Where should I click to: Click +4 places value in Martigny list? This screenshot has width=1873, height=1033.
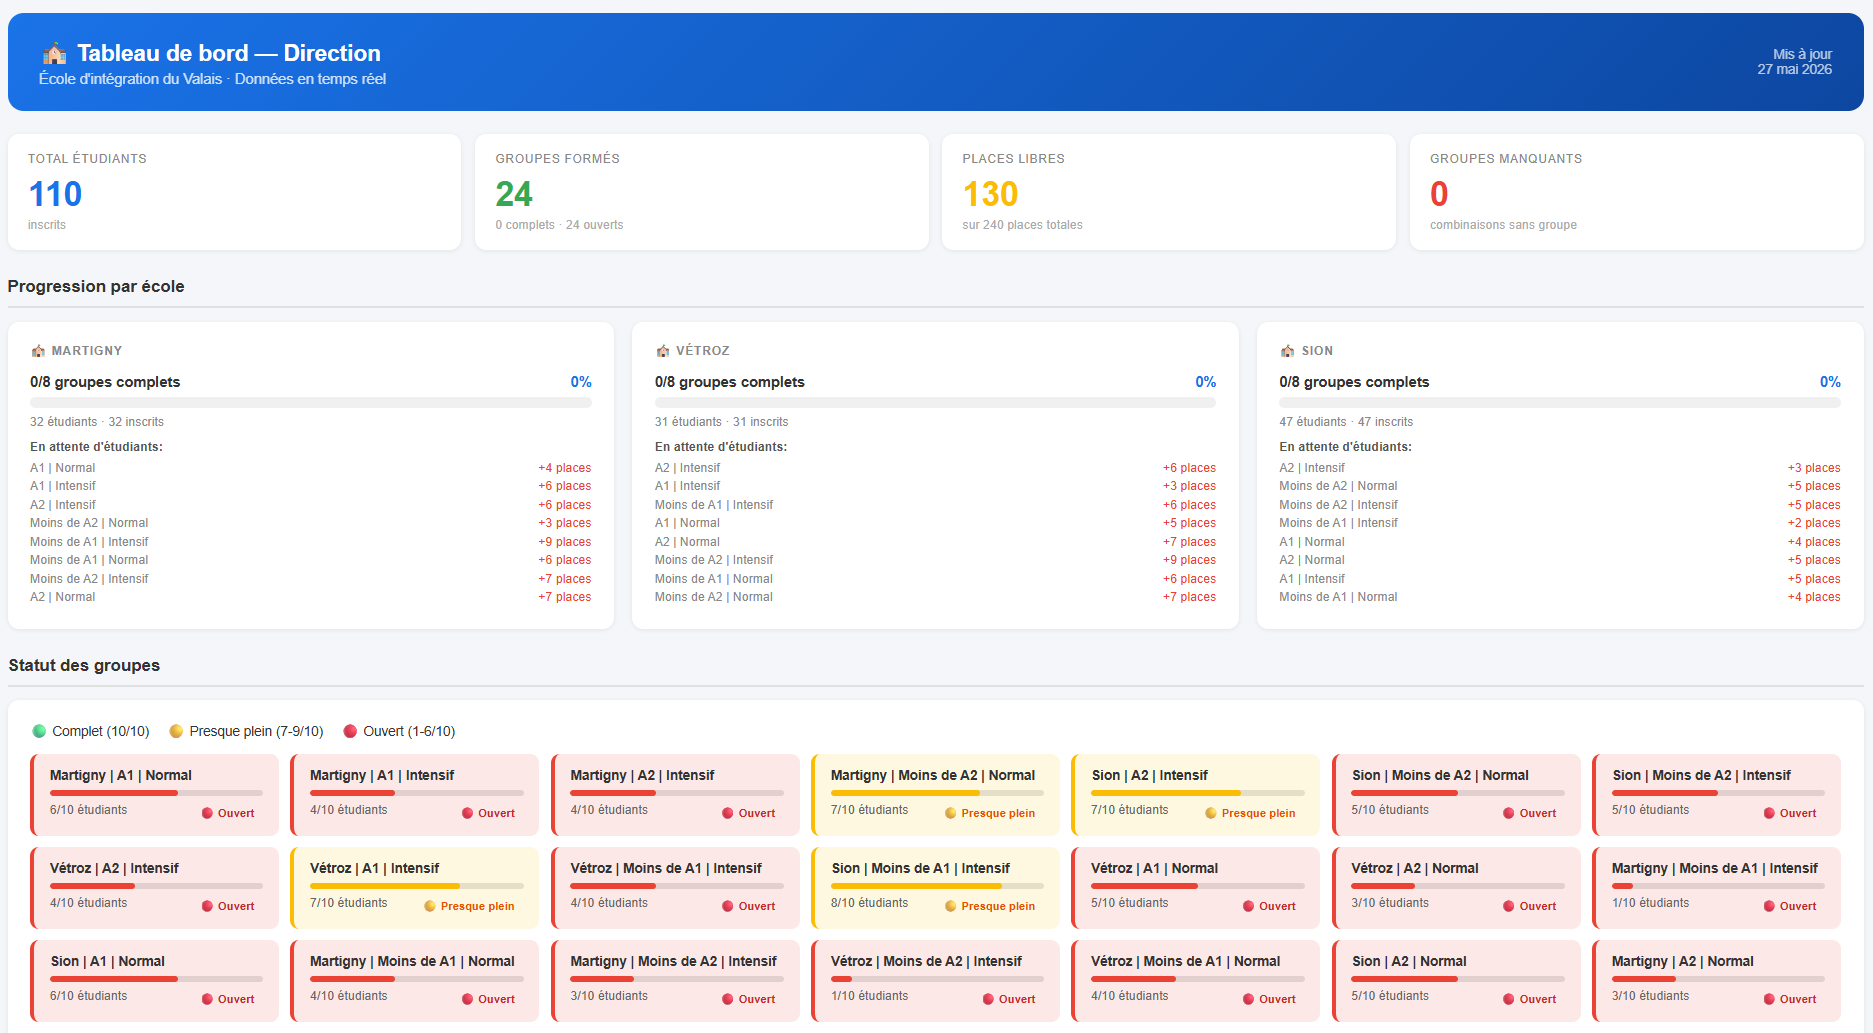(x=564, y=468)
